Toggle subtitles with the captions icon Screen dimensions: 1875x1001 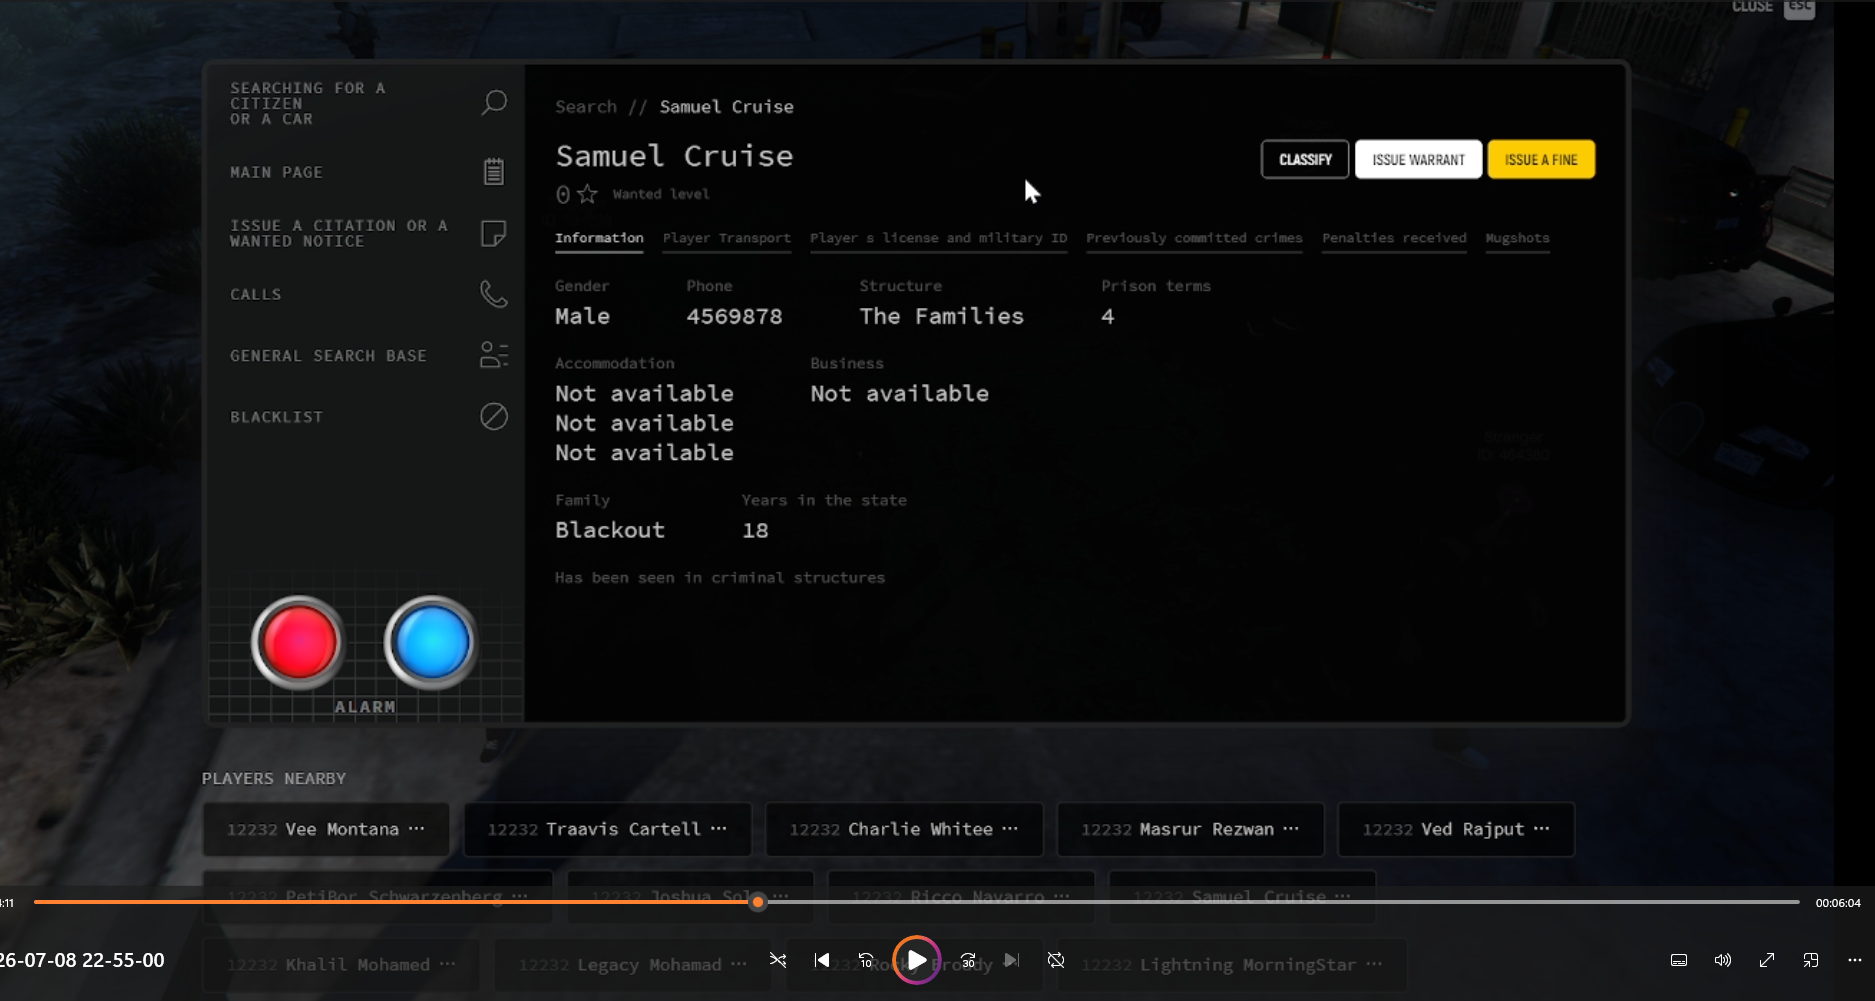(1679, 960)
